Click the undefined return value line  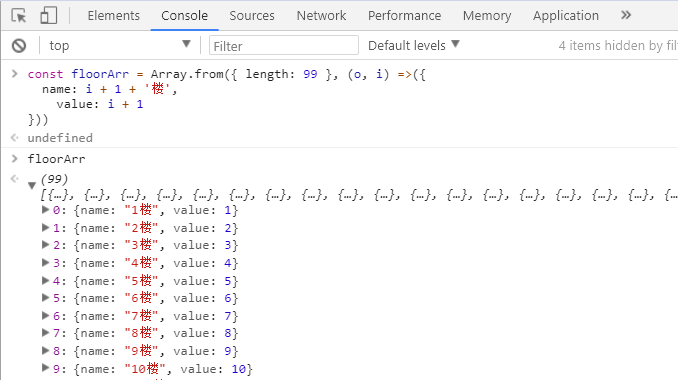coord(60,138)
